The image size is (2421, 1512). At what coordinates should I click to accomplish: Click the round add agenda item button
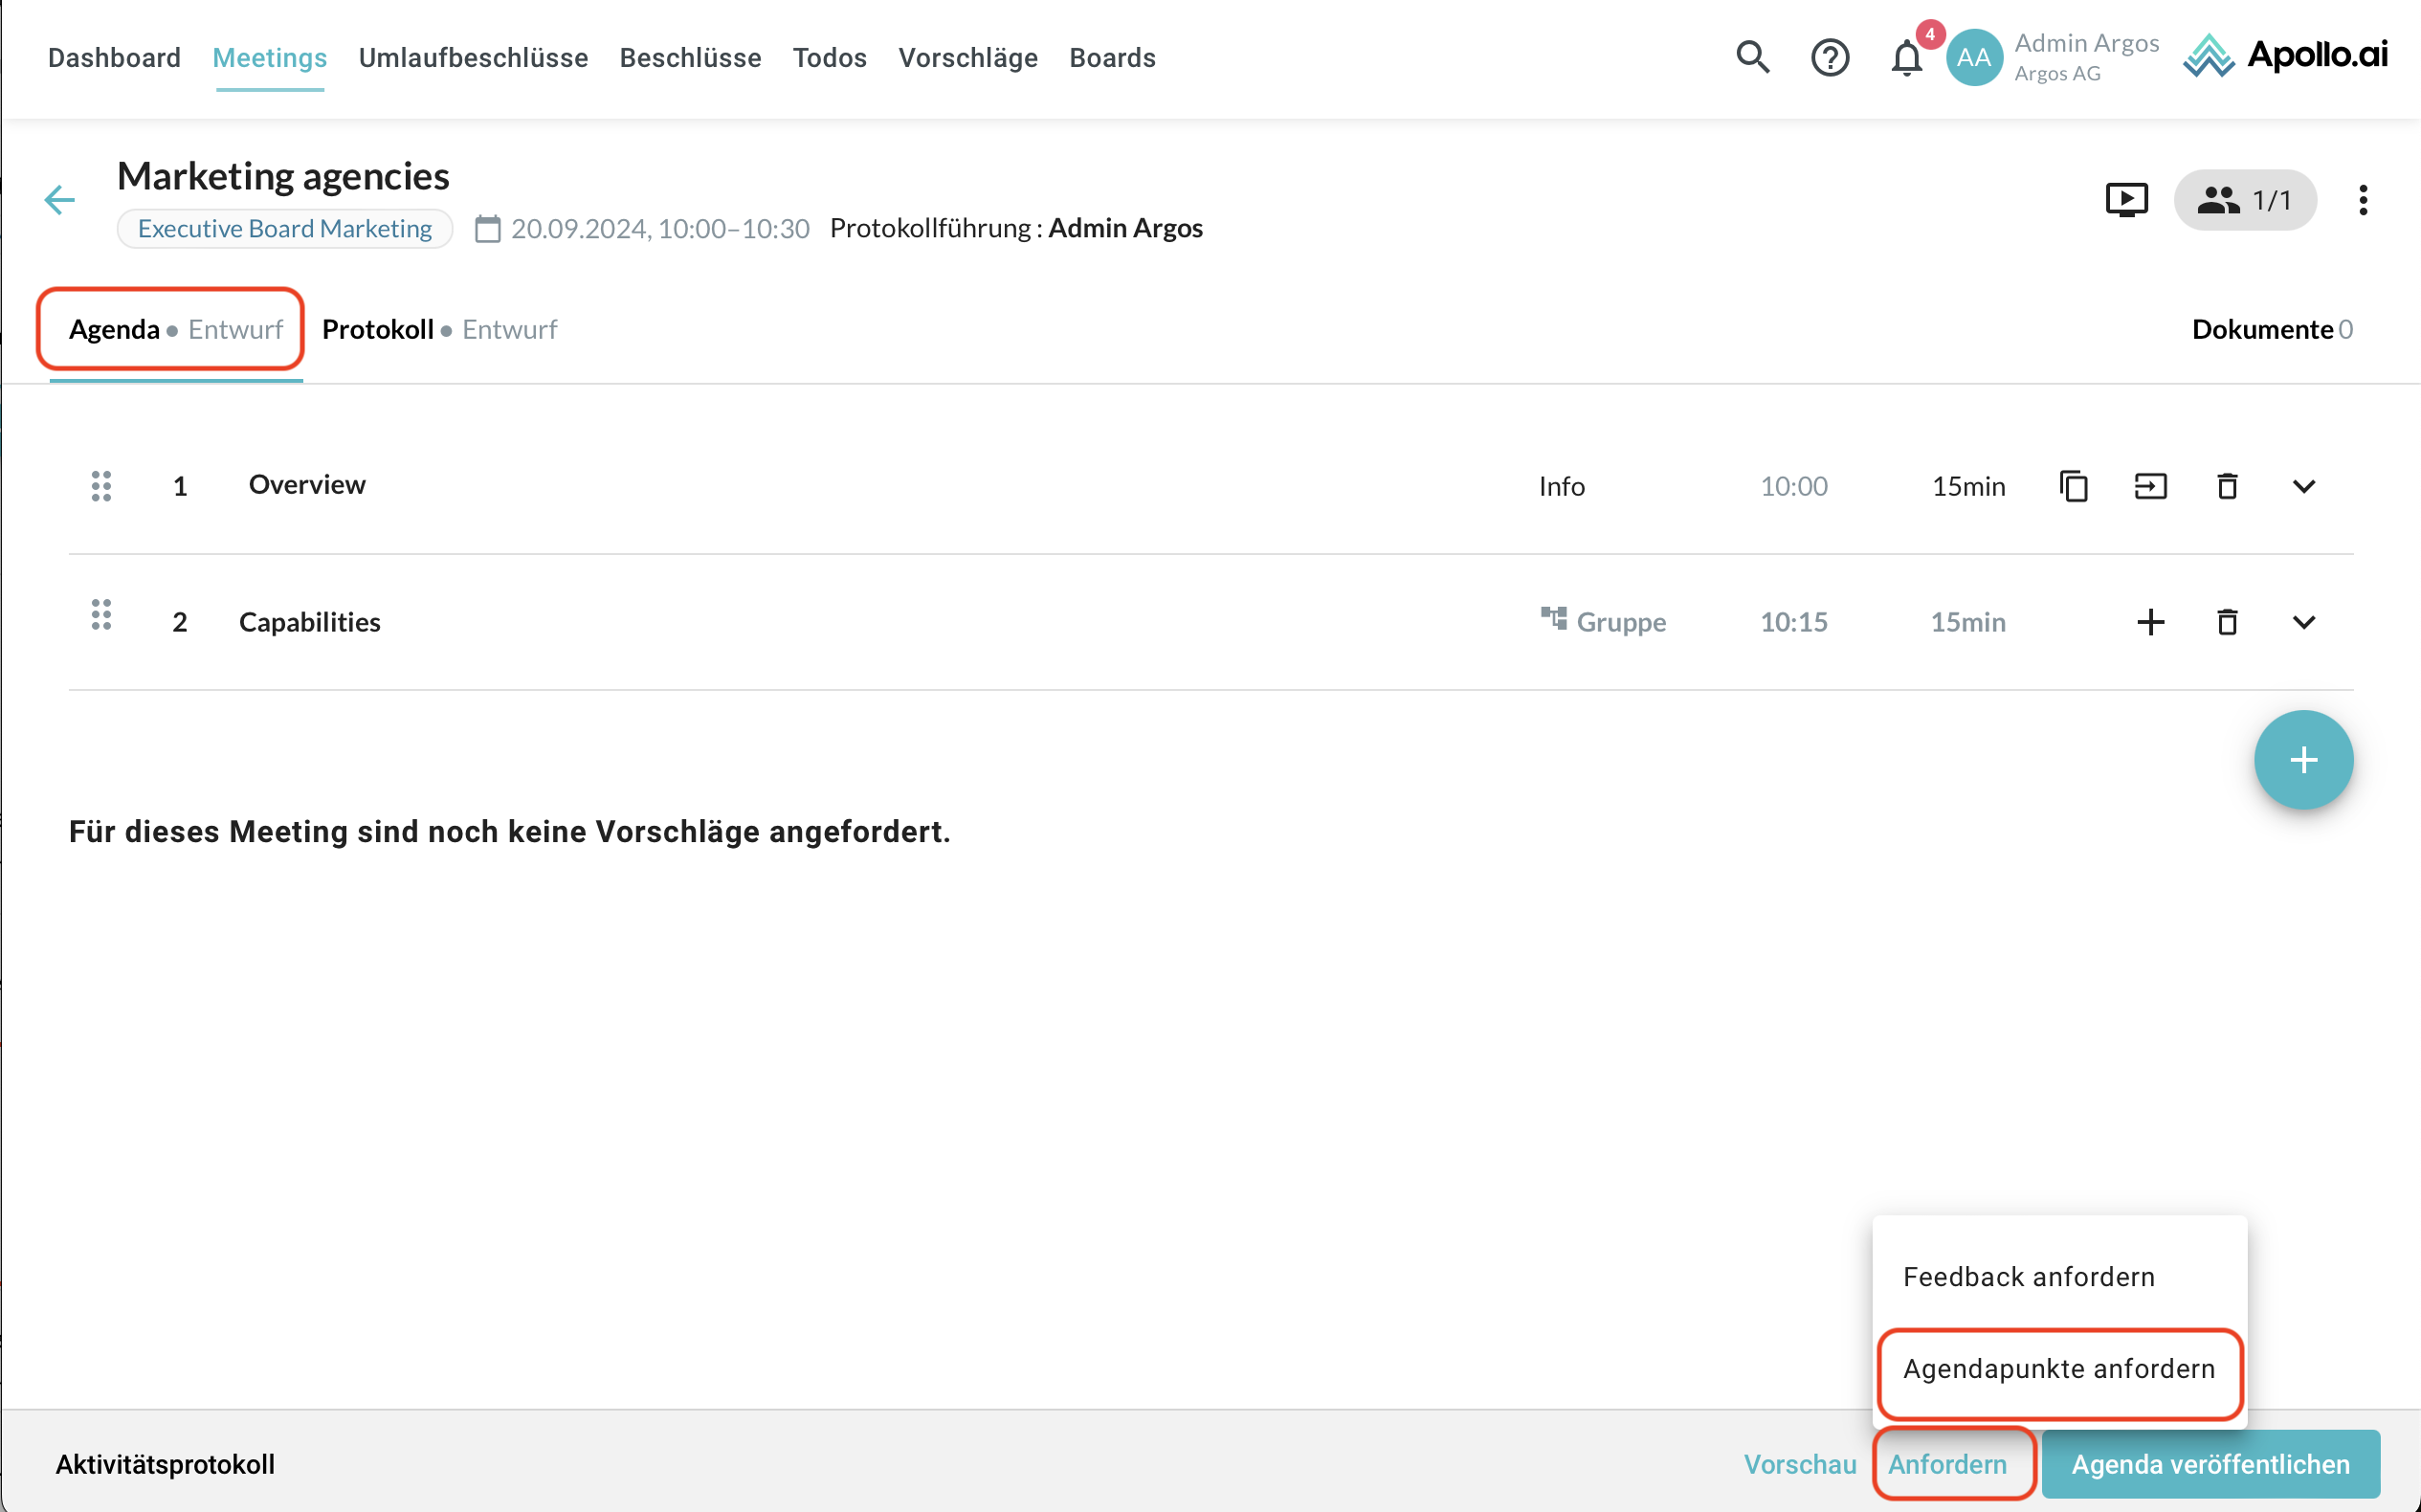tap(2303, 760)
